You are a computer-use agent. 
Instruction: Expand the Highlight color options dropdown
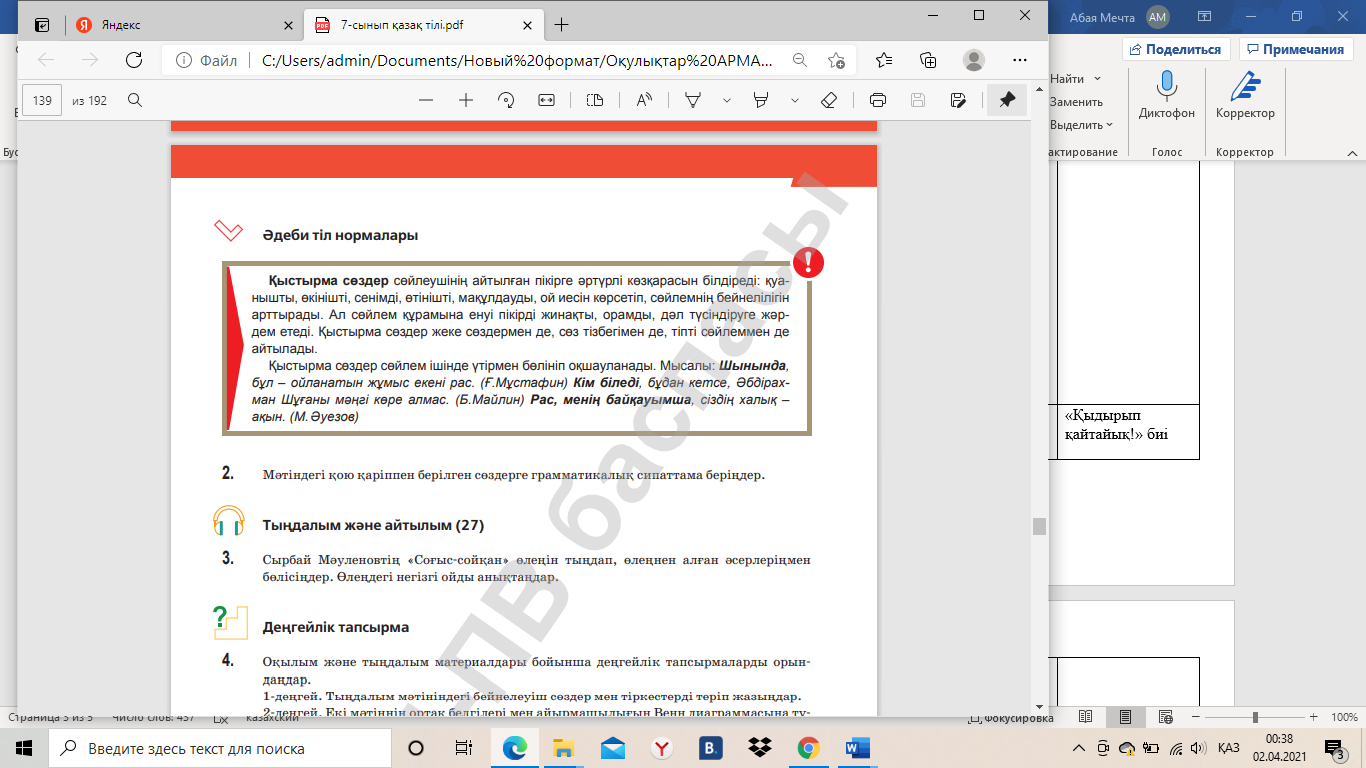(x=795, y=100)
